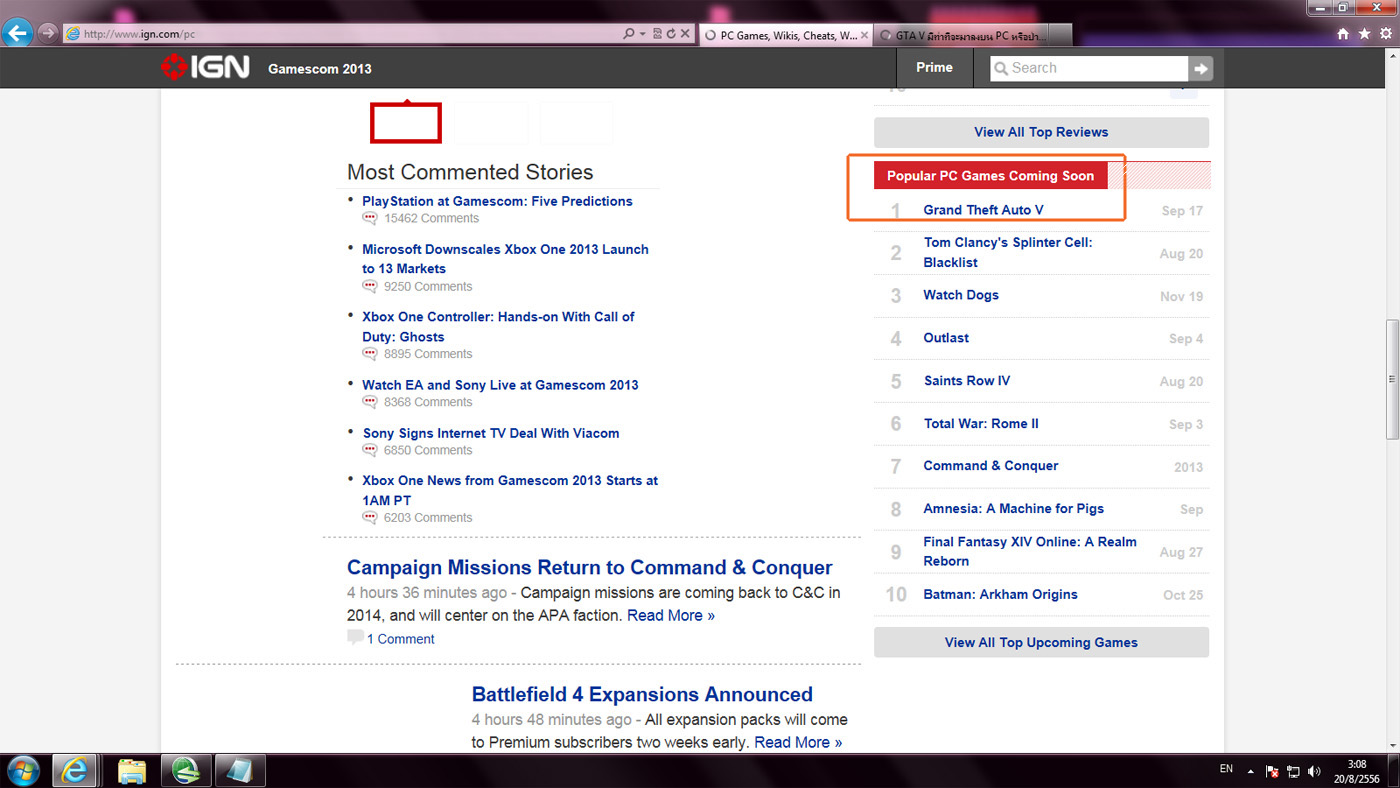Click Read More for the Battlefield 4 article

(x=798, y=743)
